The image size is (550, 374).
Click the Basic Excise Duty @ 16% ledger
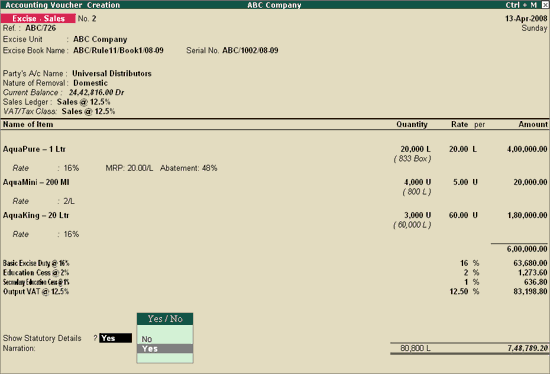coord(36,263)
